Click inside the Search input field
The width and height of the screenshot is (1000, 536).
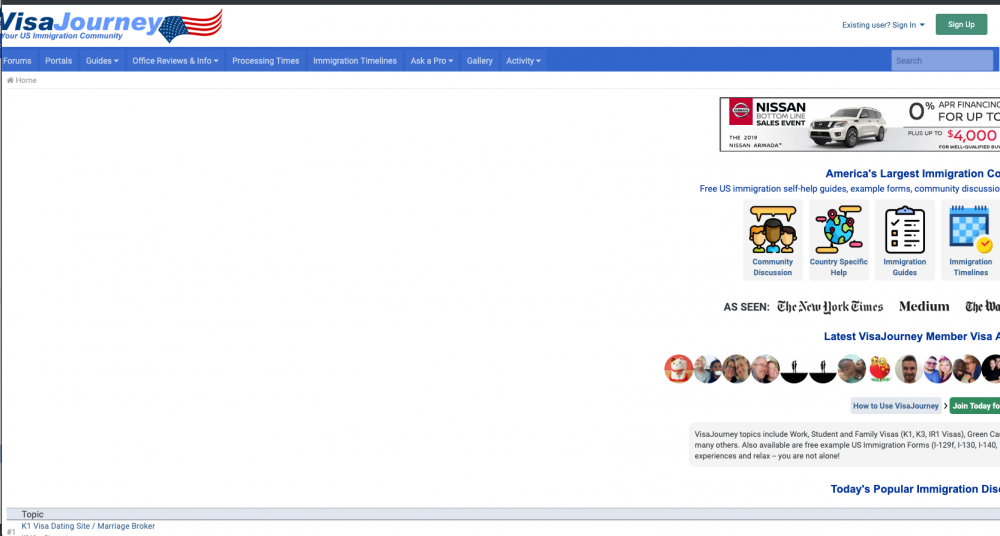[x=940, y=61]
